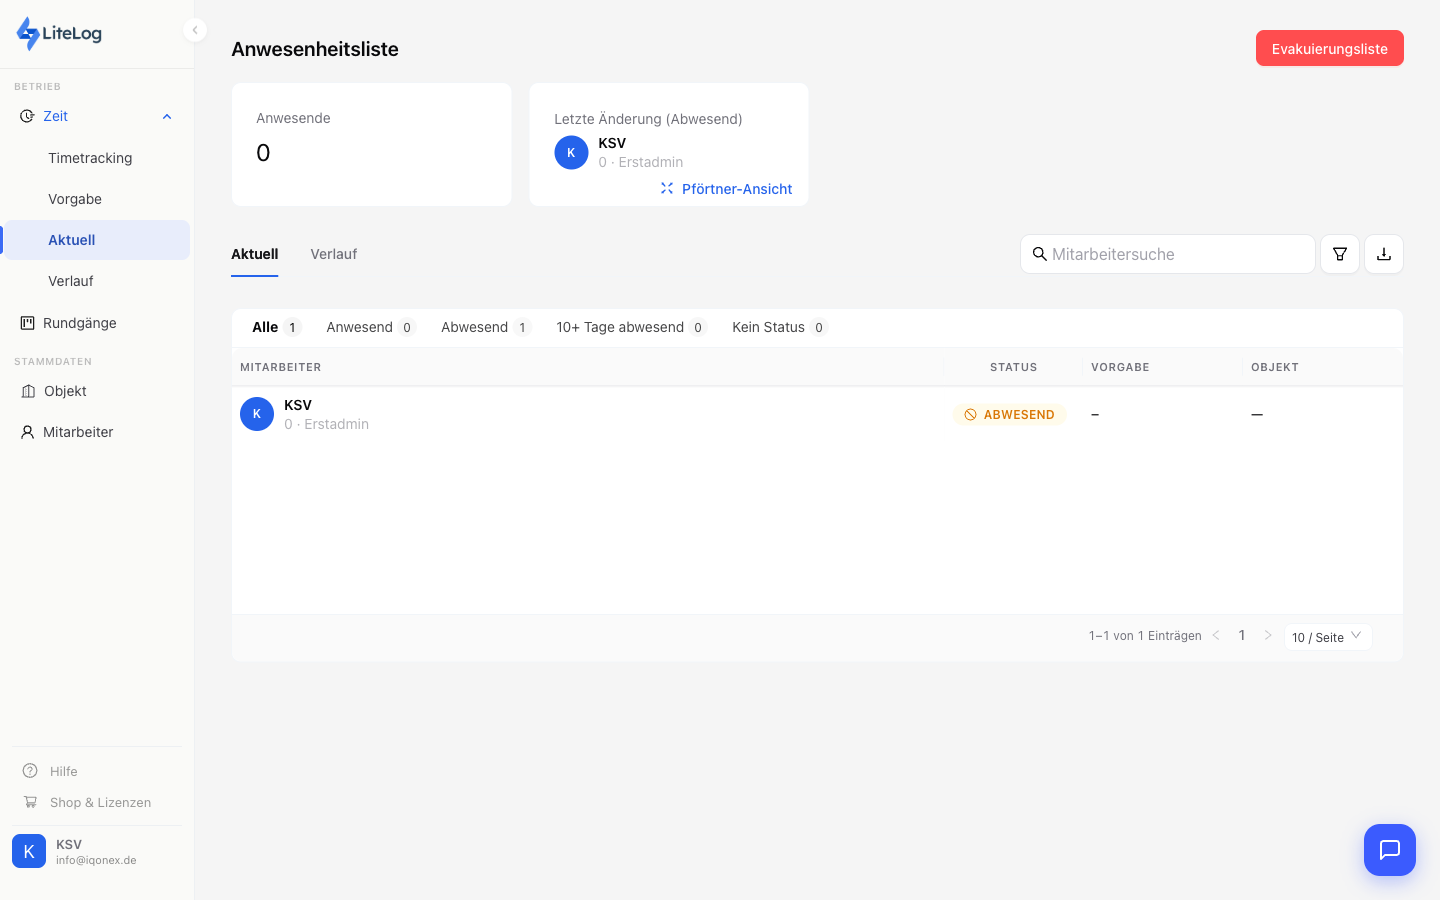Click the download export icon

(x=1383, y=254)
